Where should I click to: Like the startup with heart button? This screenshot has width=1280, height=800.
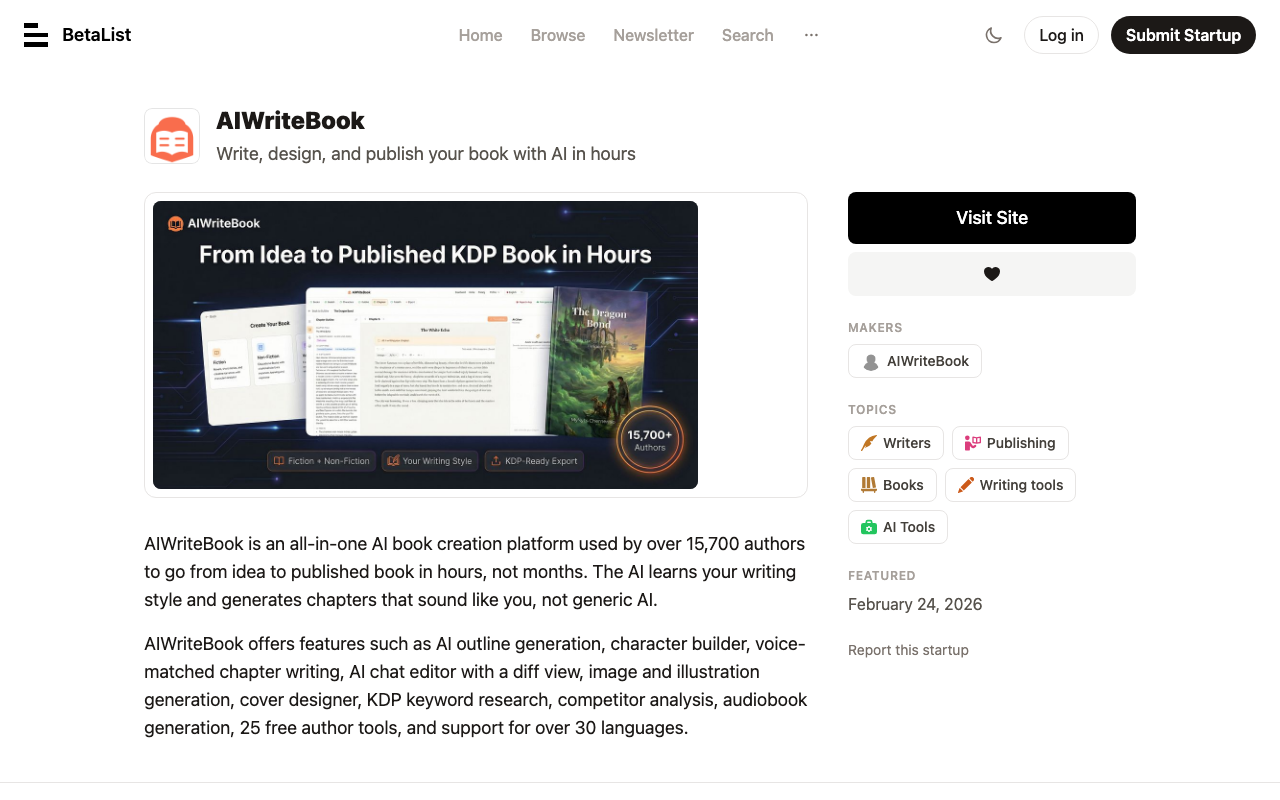[x=992, y=274]
